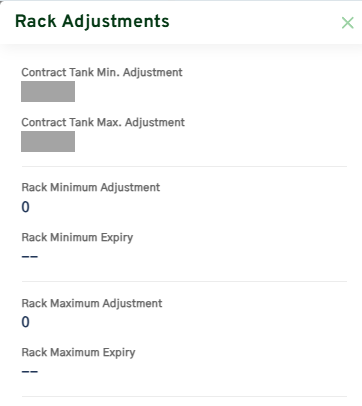Click the gray Contract Tank Min. Adjustment value box

tap(48, 91)
